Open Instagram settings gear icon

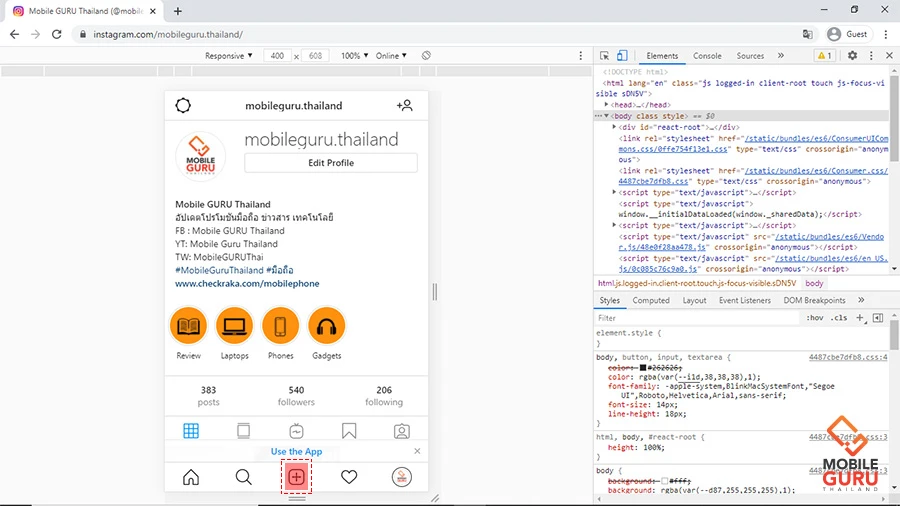tap(183, 106)
